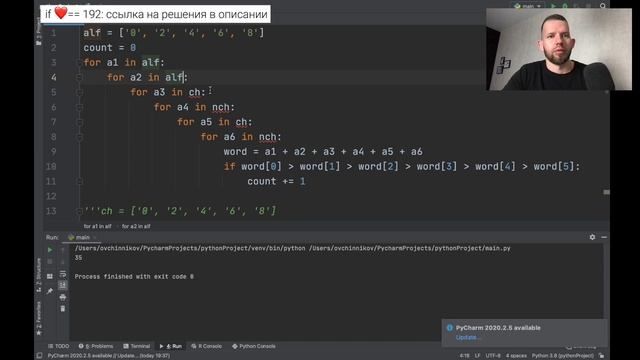The image size is (640, 360).
Task: Clear Run console output with the trash icon
Action: coord(62,309)
